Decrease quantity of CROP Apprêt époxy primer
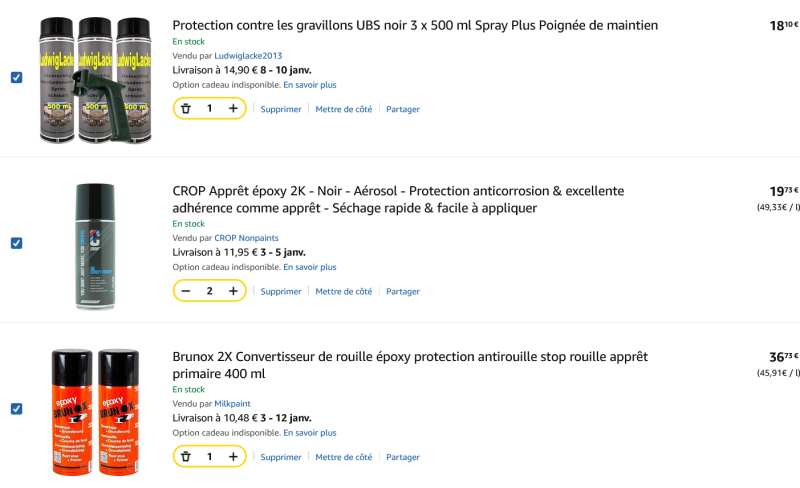Screen dimensions: 800x488 pos(186,291)
